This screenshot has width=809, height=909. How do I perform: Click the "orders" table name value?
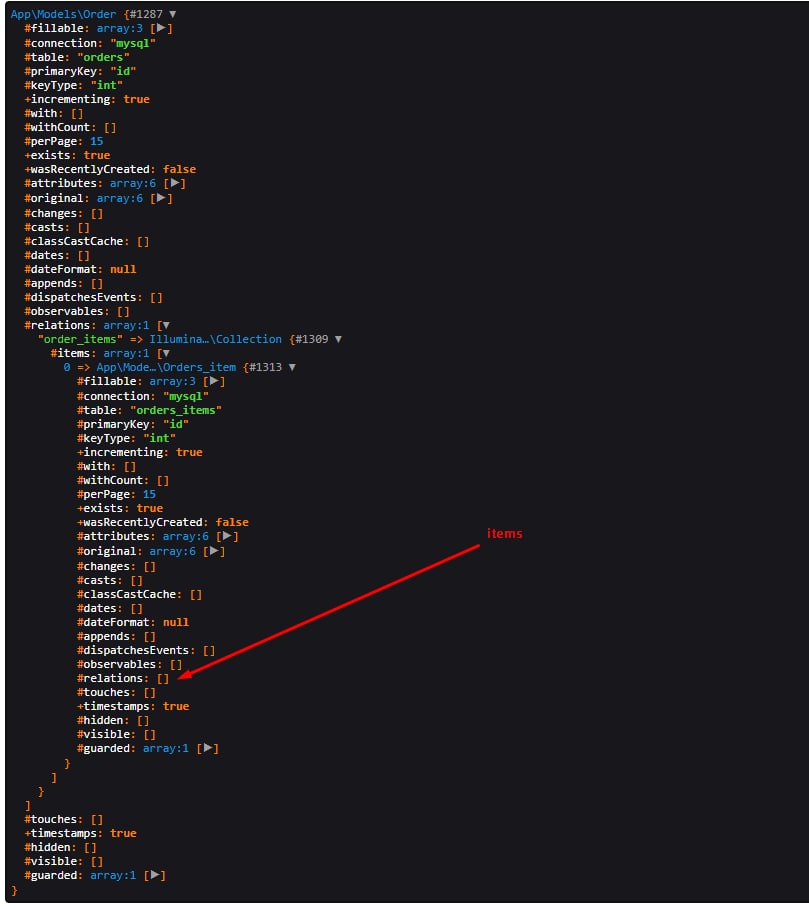coord(103,57)
